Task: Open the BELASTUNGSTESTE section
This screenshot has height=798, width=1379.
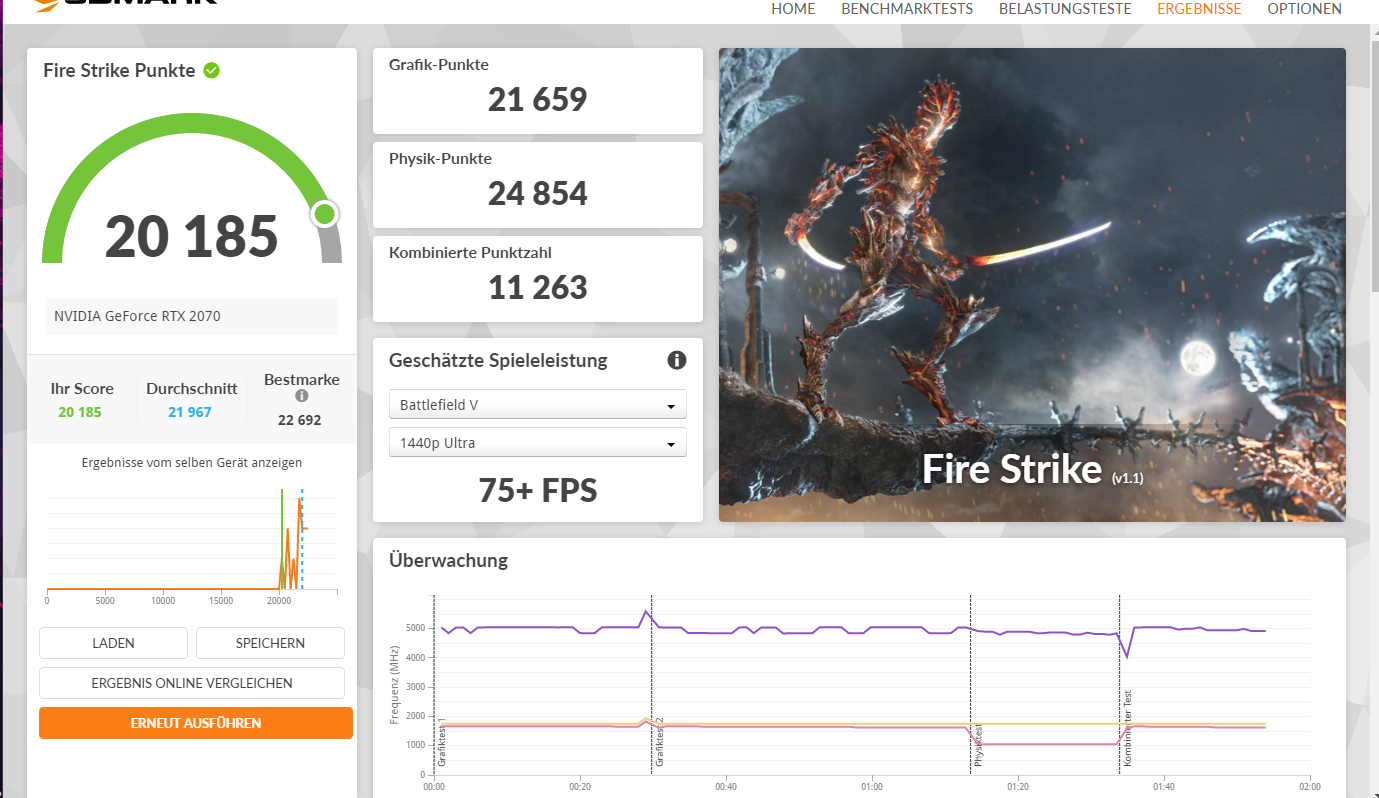Action: (1064, 8)
